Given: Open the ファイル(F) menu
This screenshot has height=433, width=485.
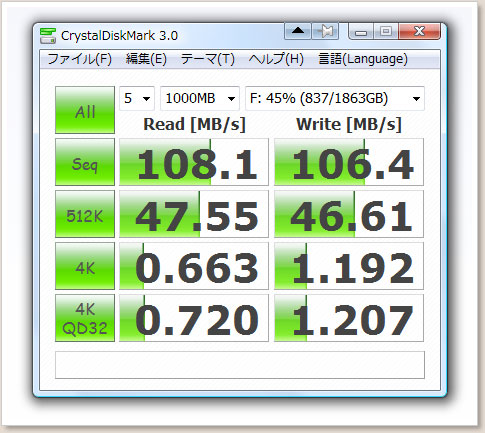Looking at the screenshot, I should pos(80,59).
